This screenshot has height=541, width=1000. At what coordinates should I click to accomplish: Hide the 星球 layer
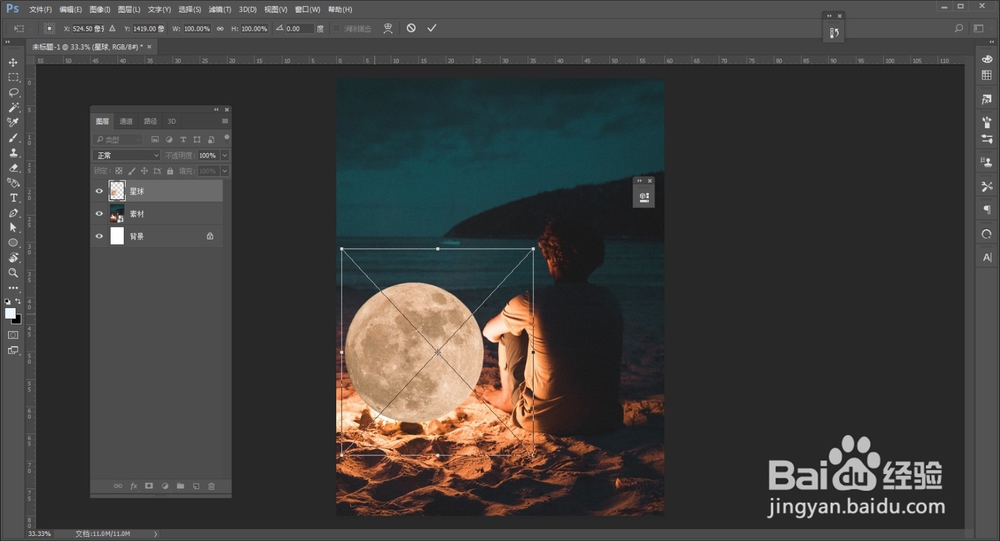coord(99,191)
